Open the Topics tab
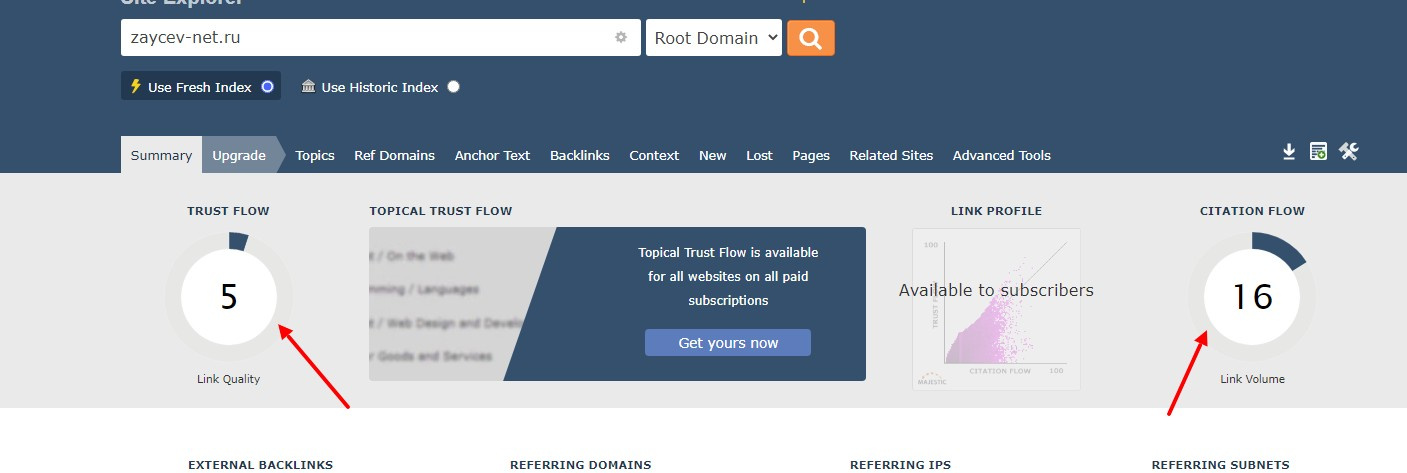Screen dimensions: 1407x473 [315, 155]
